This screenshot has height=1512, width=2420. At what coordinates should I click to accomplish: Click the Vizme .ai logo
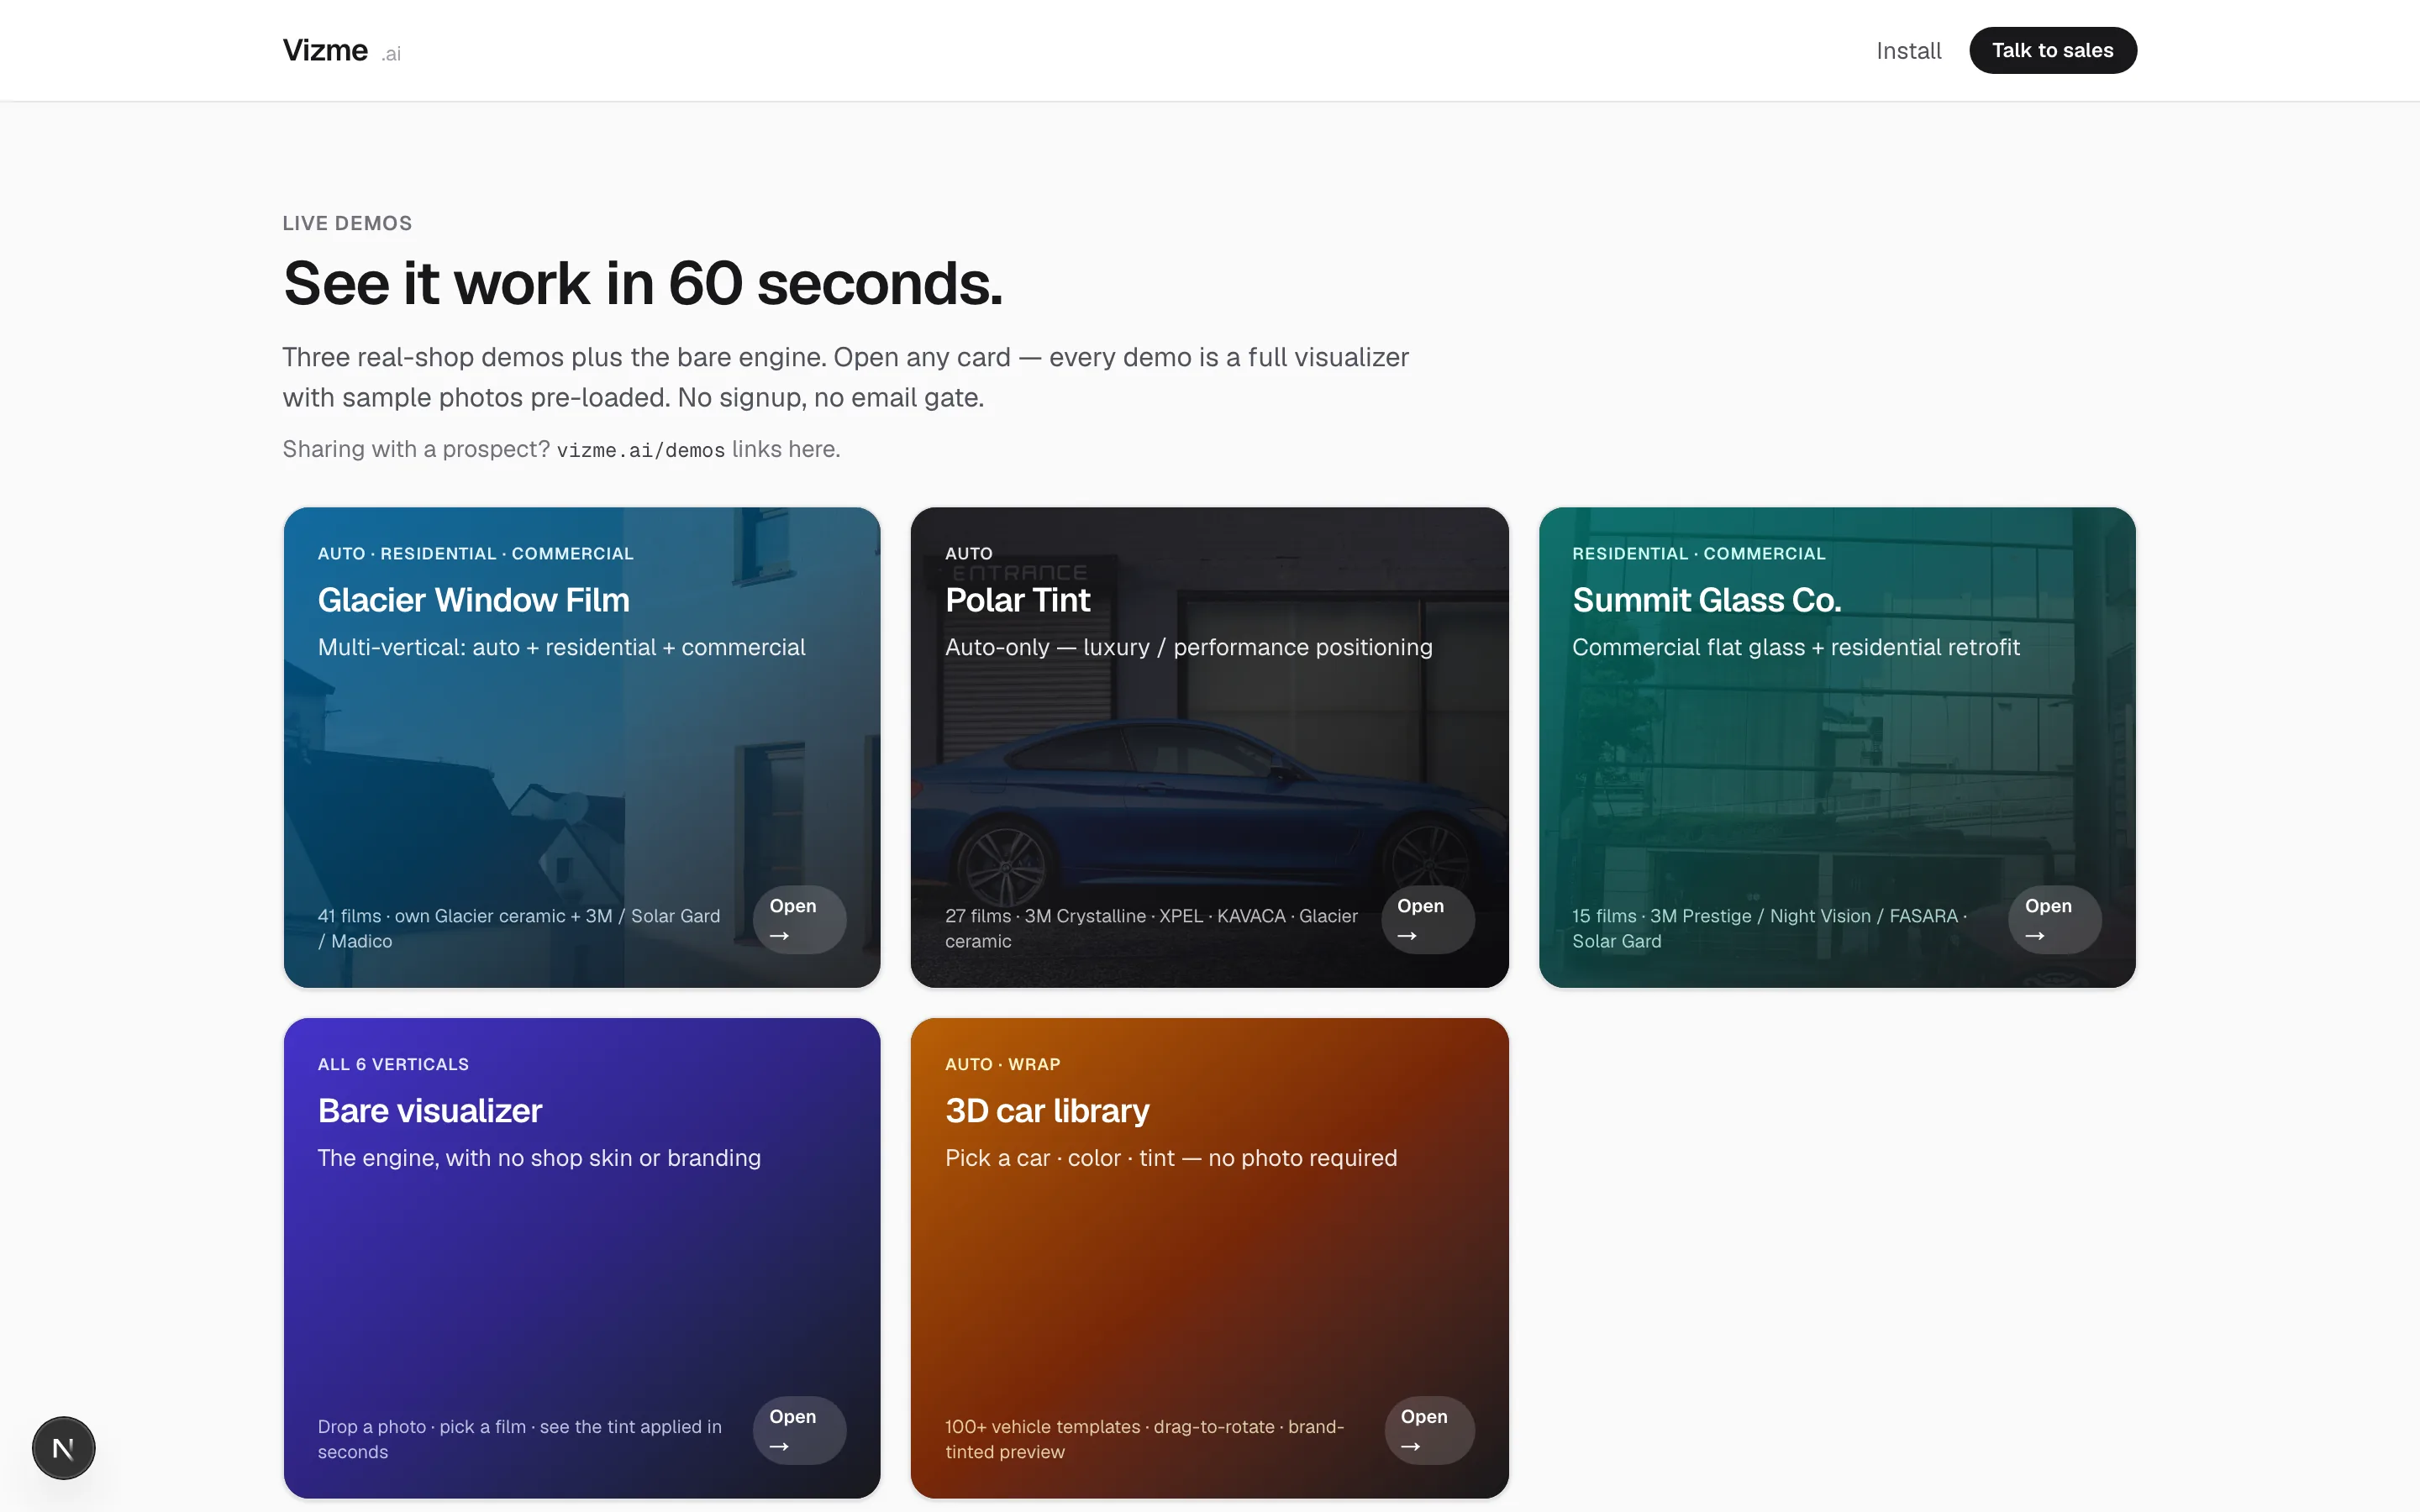coord(341,50)
